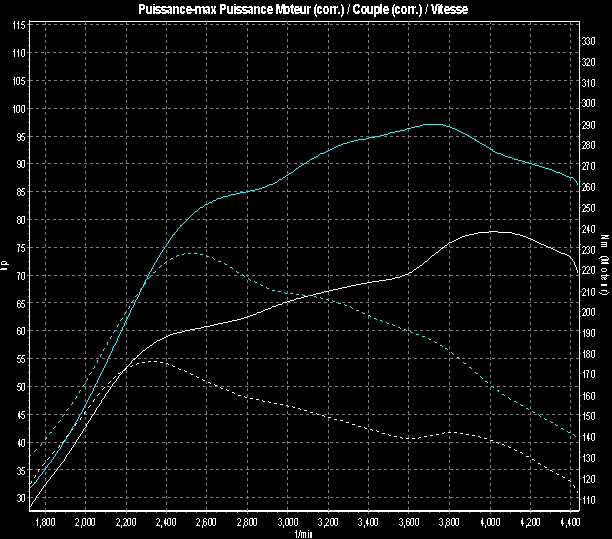Select the 115 value on the left axis

point(19,25)
